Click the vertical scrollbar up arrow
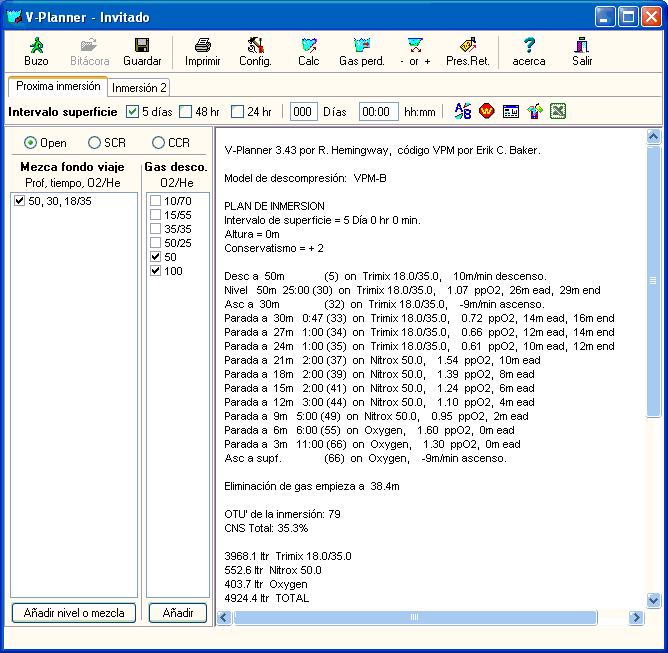 653,136
